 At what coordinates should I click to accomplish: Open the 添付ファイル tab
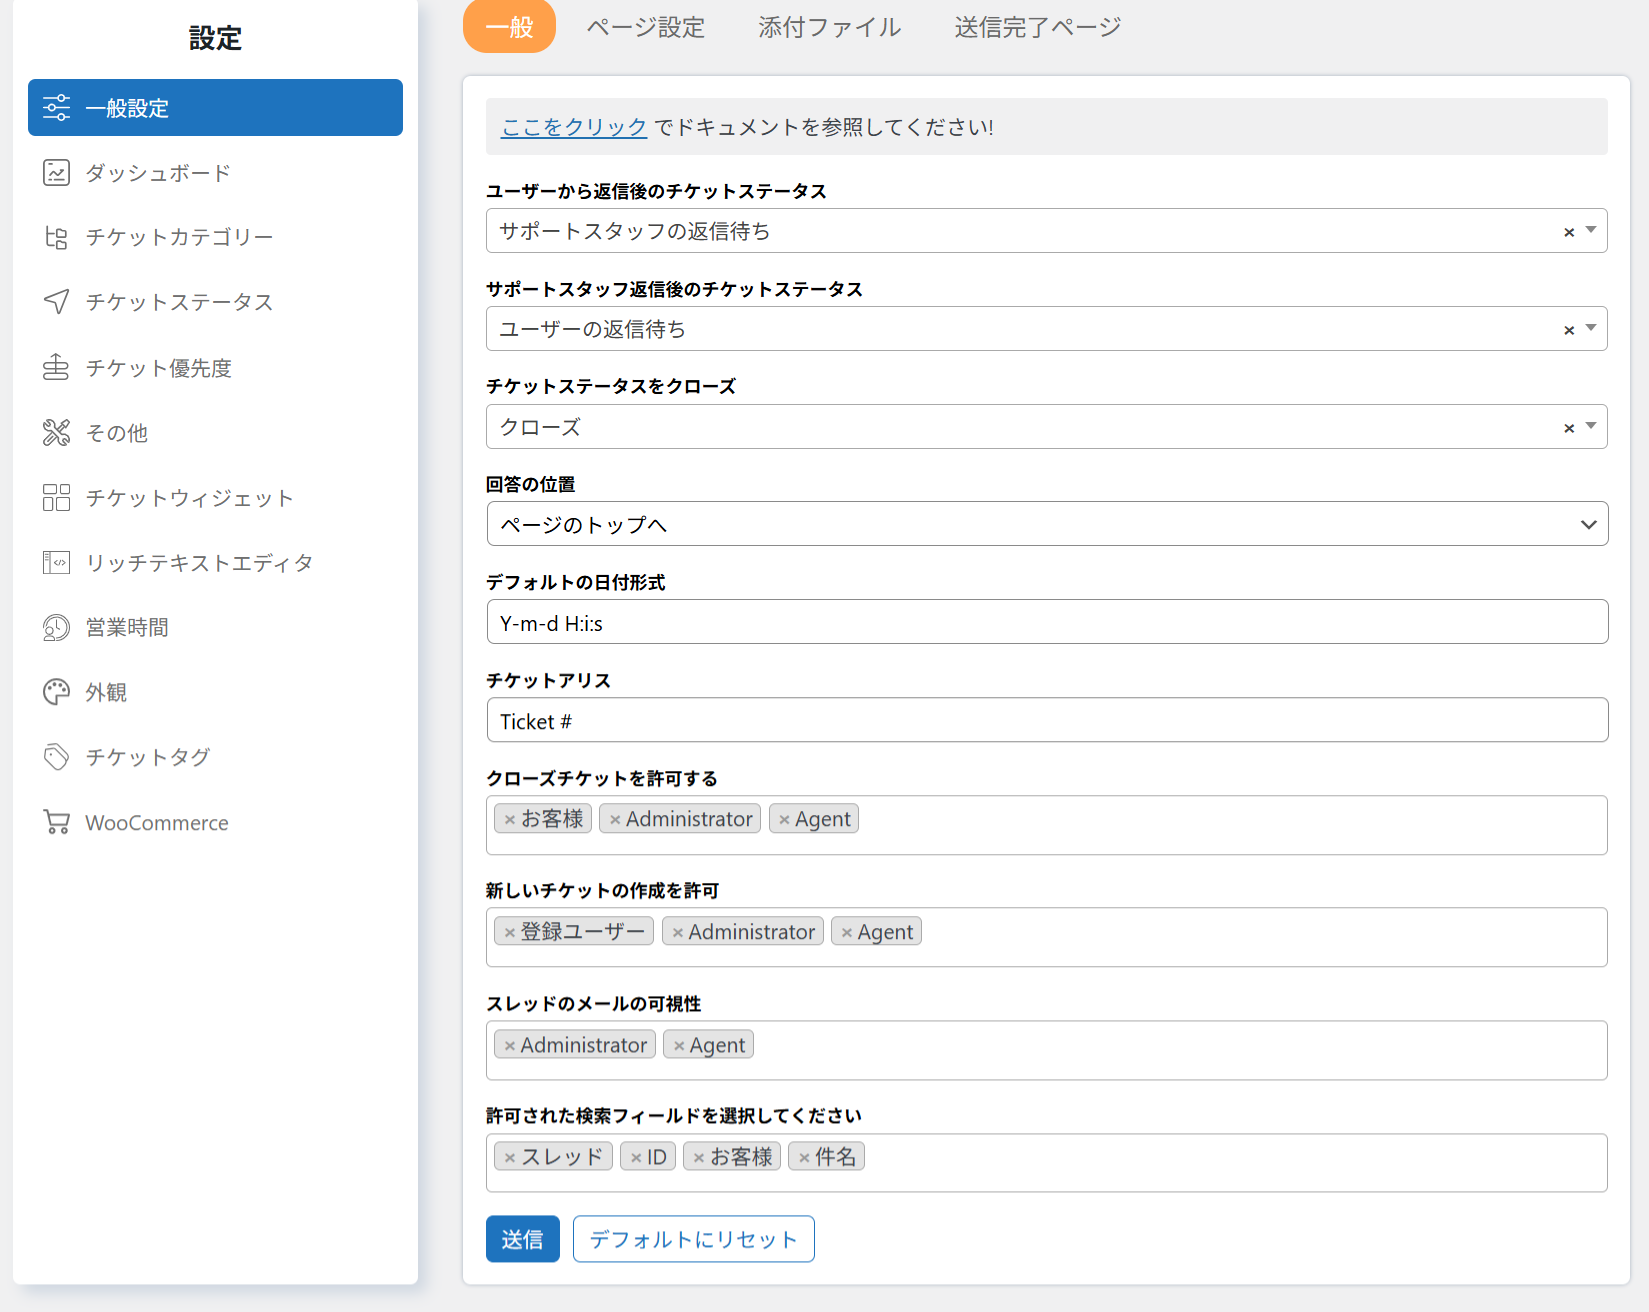[829, 27]
